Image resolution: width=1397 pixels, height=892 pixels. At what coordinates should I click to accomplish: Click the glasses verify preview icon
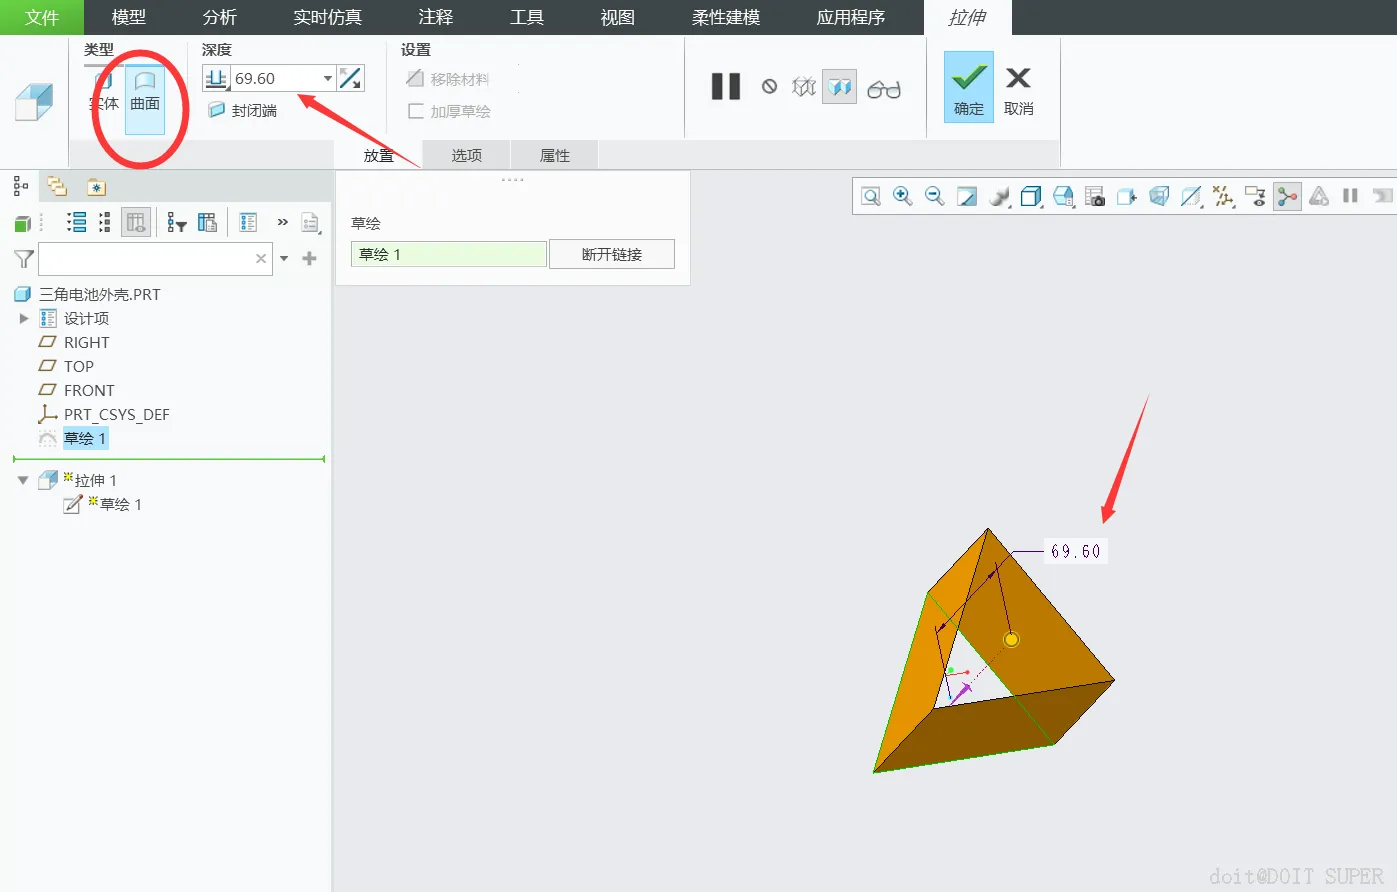[884, 89]
